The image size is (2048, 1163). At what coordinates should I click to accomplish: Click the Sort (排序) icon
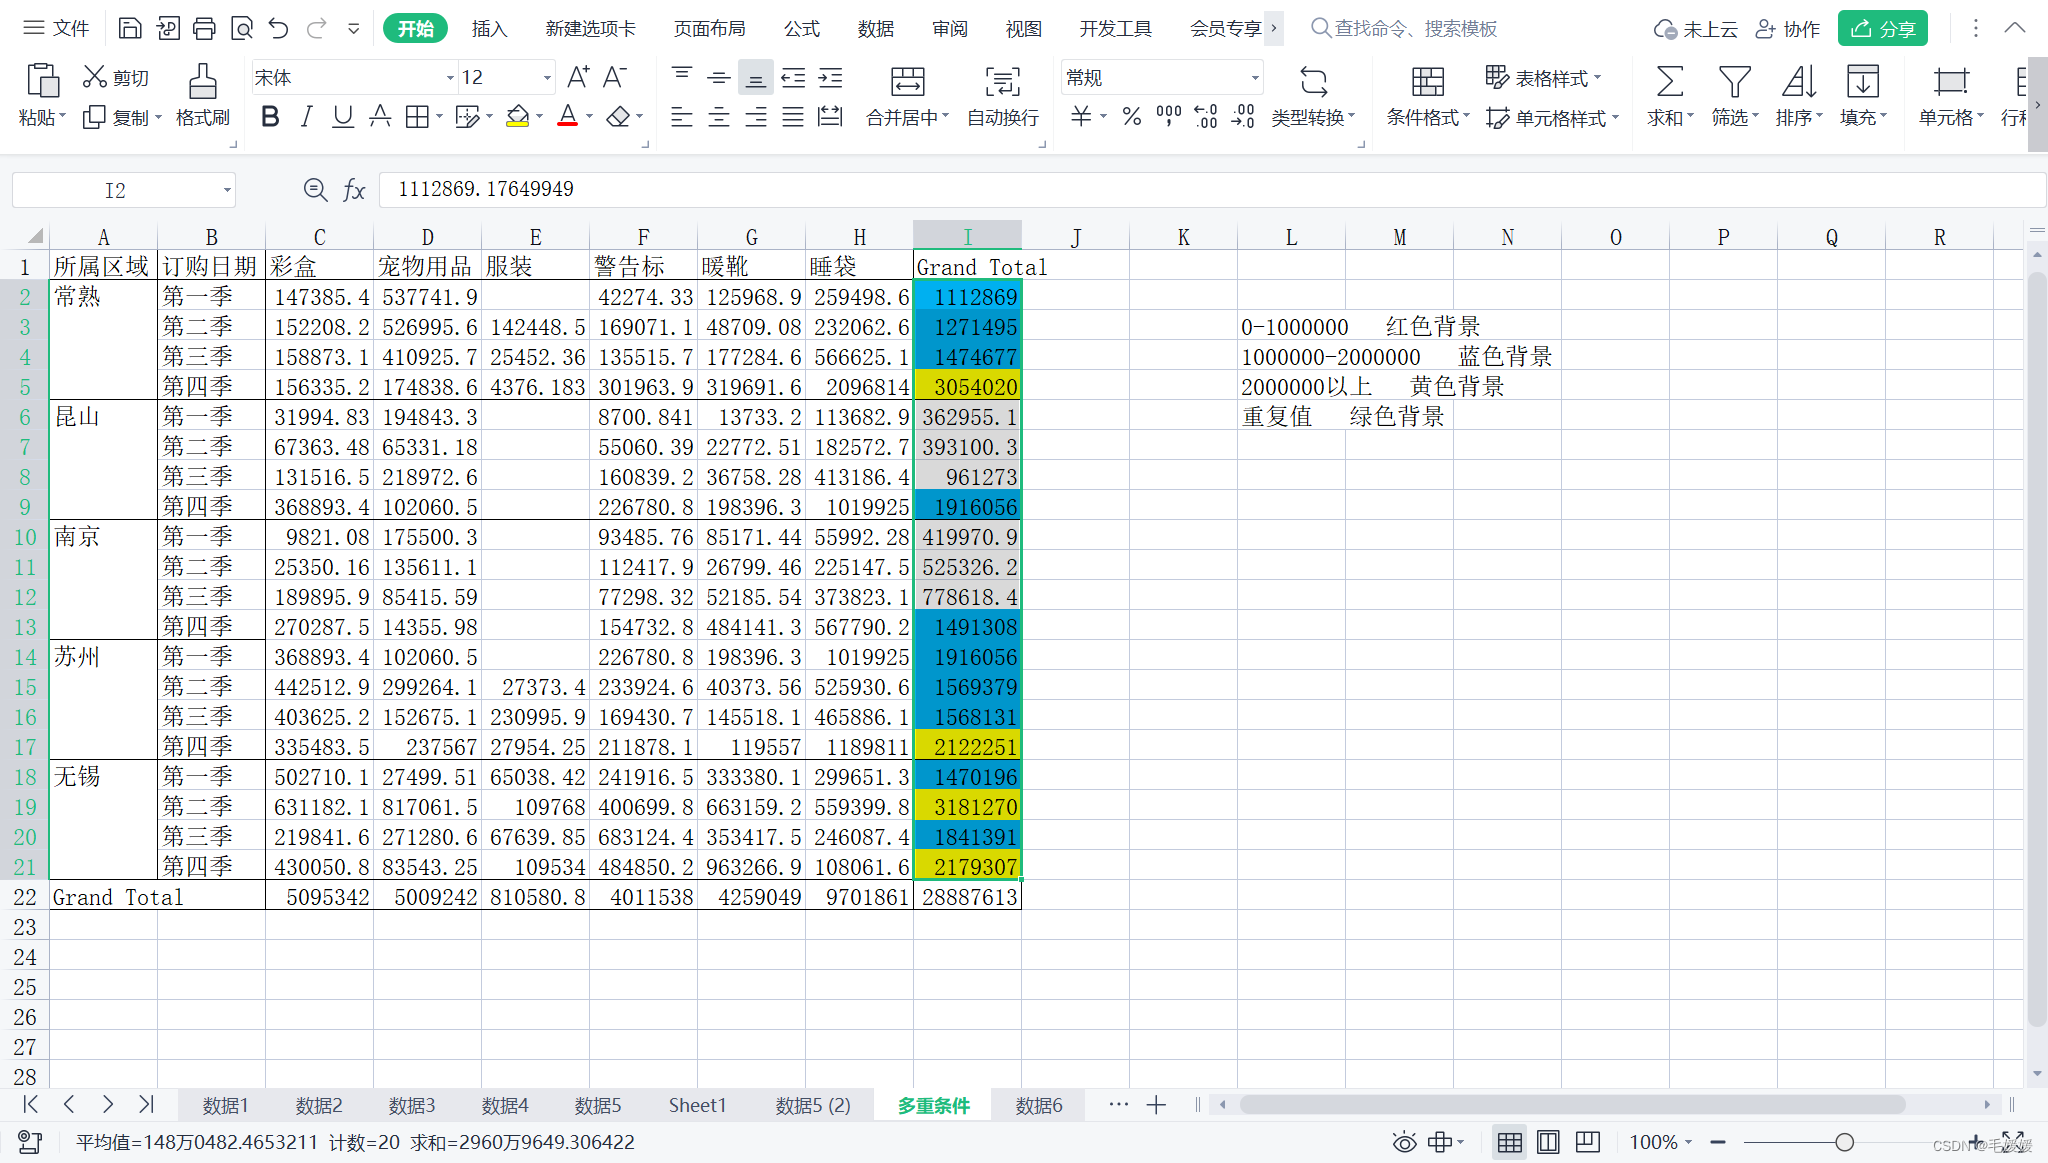1798,82
